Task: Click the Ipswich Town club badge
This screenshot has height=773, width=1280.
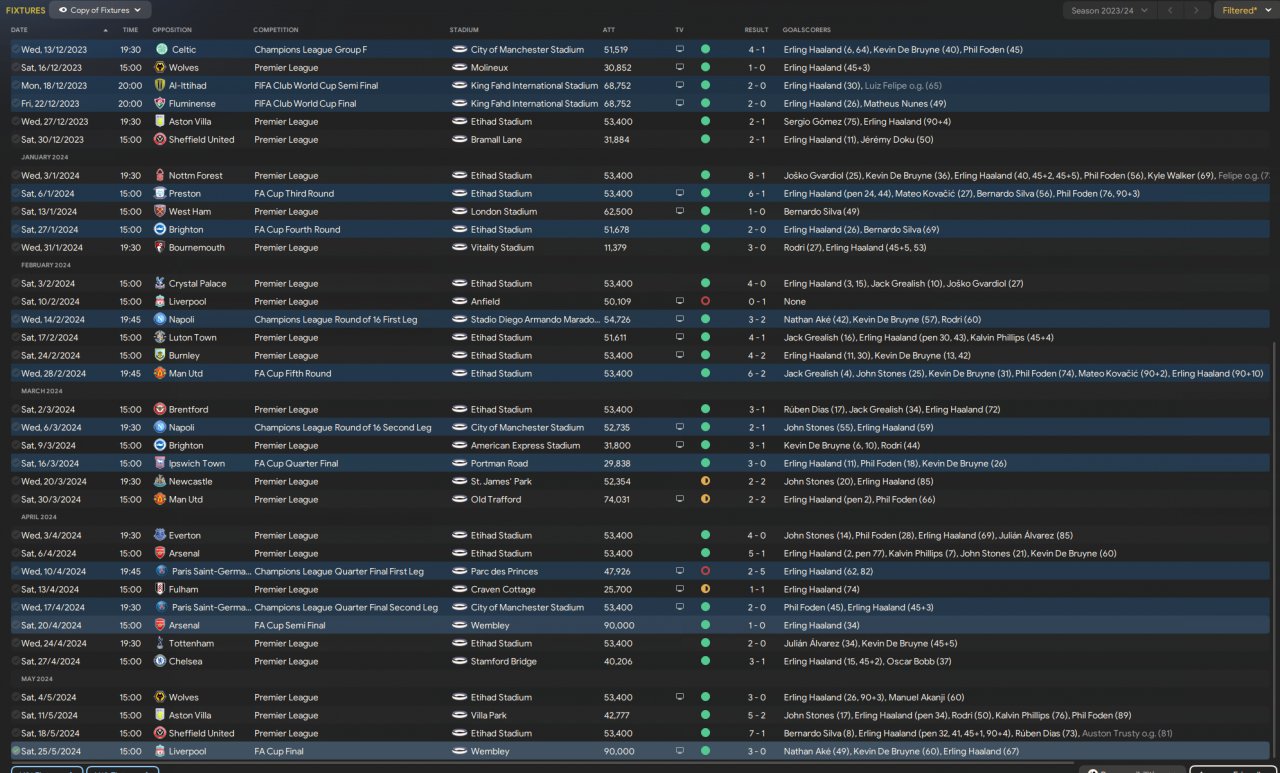Action: [x=160, y=463]
